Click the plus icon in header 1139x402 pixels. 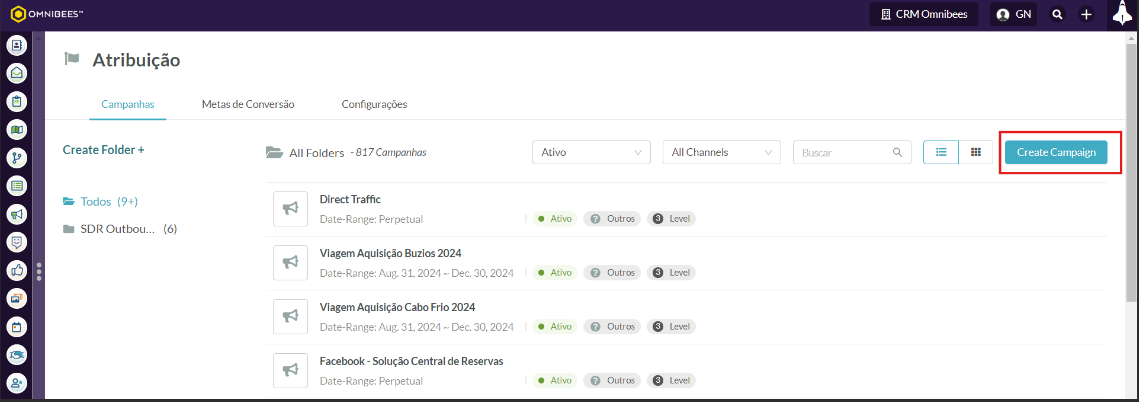click(x=1087, y=15)
